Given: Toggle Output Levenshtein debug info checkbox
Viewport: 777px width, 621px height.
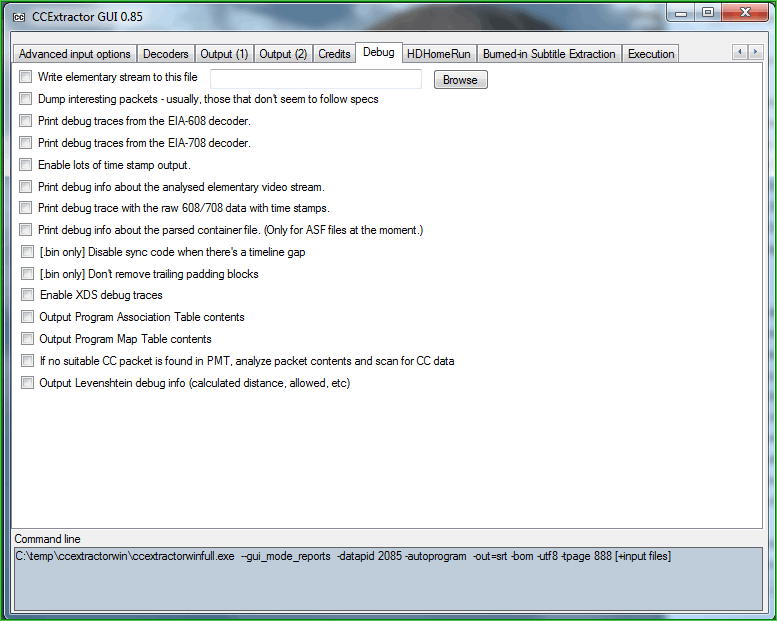Looking at the screenshot, I should click(x=27, y=383).
